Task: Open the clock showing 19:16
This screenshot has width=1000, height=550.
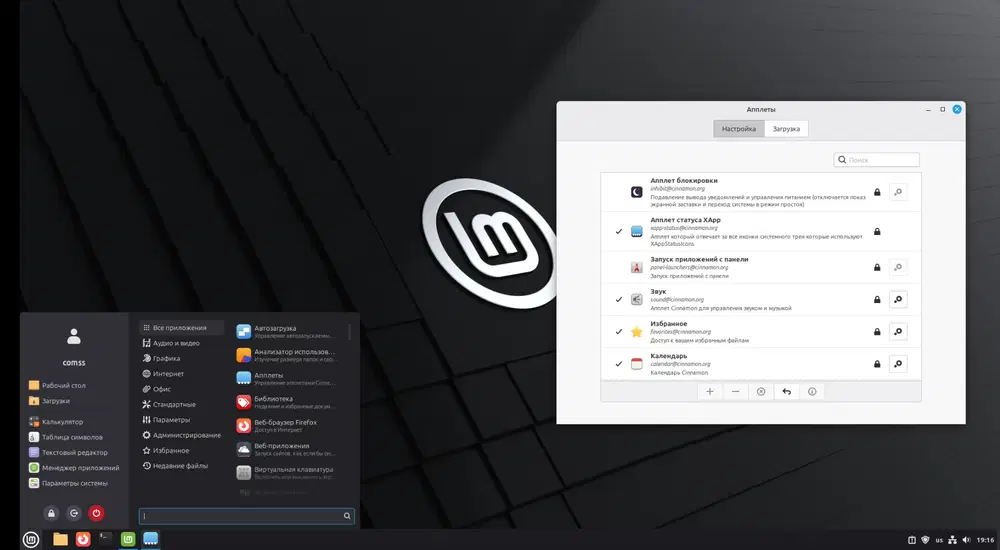Action: click(x=986, y=540)
